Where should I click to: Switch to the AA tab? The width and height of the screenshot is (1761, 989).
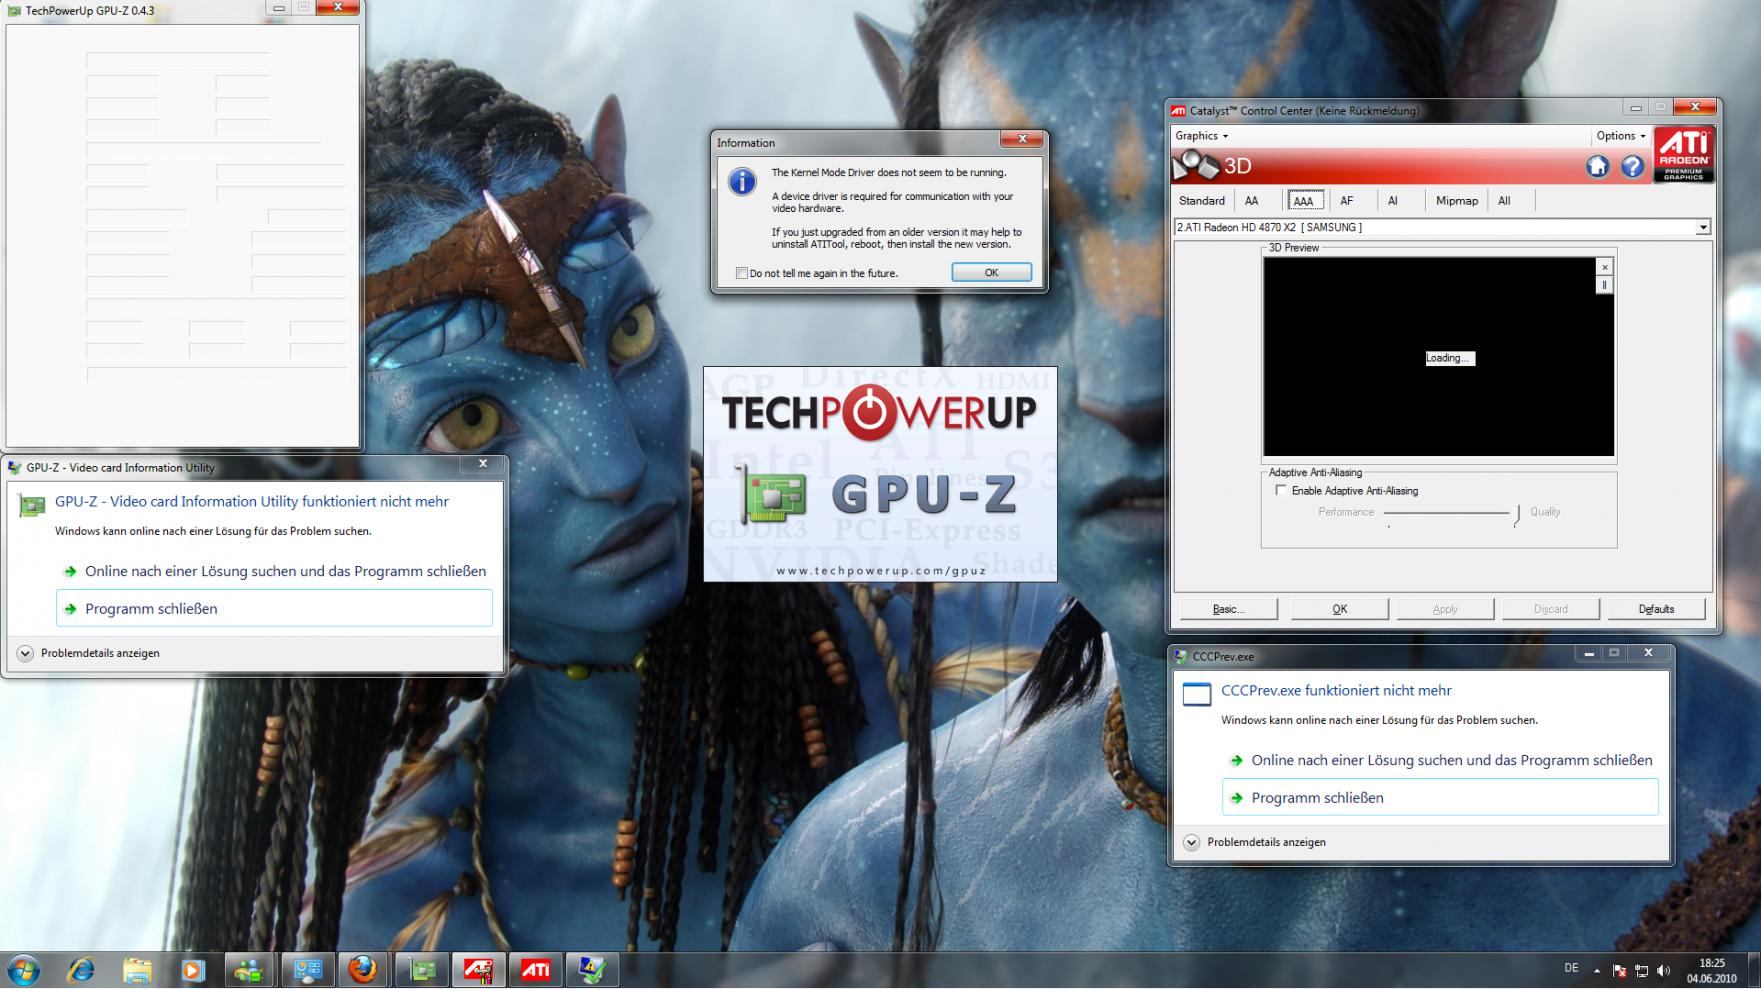1251,201
